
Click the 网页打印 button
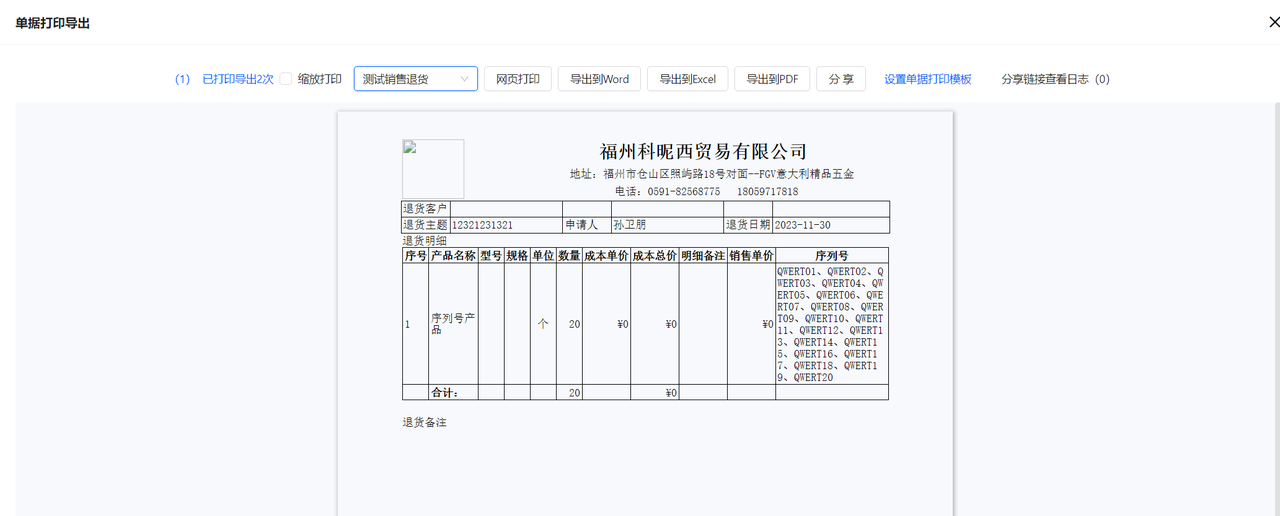coord(518,79)
